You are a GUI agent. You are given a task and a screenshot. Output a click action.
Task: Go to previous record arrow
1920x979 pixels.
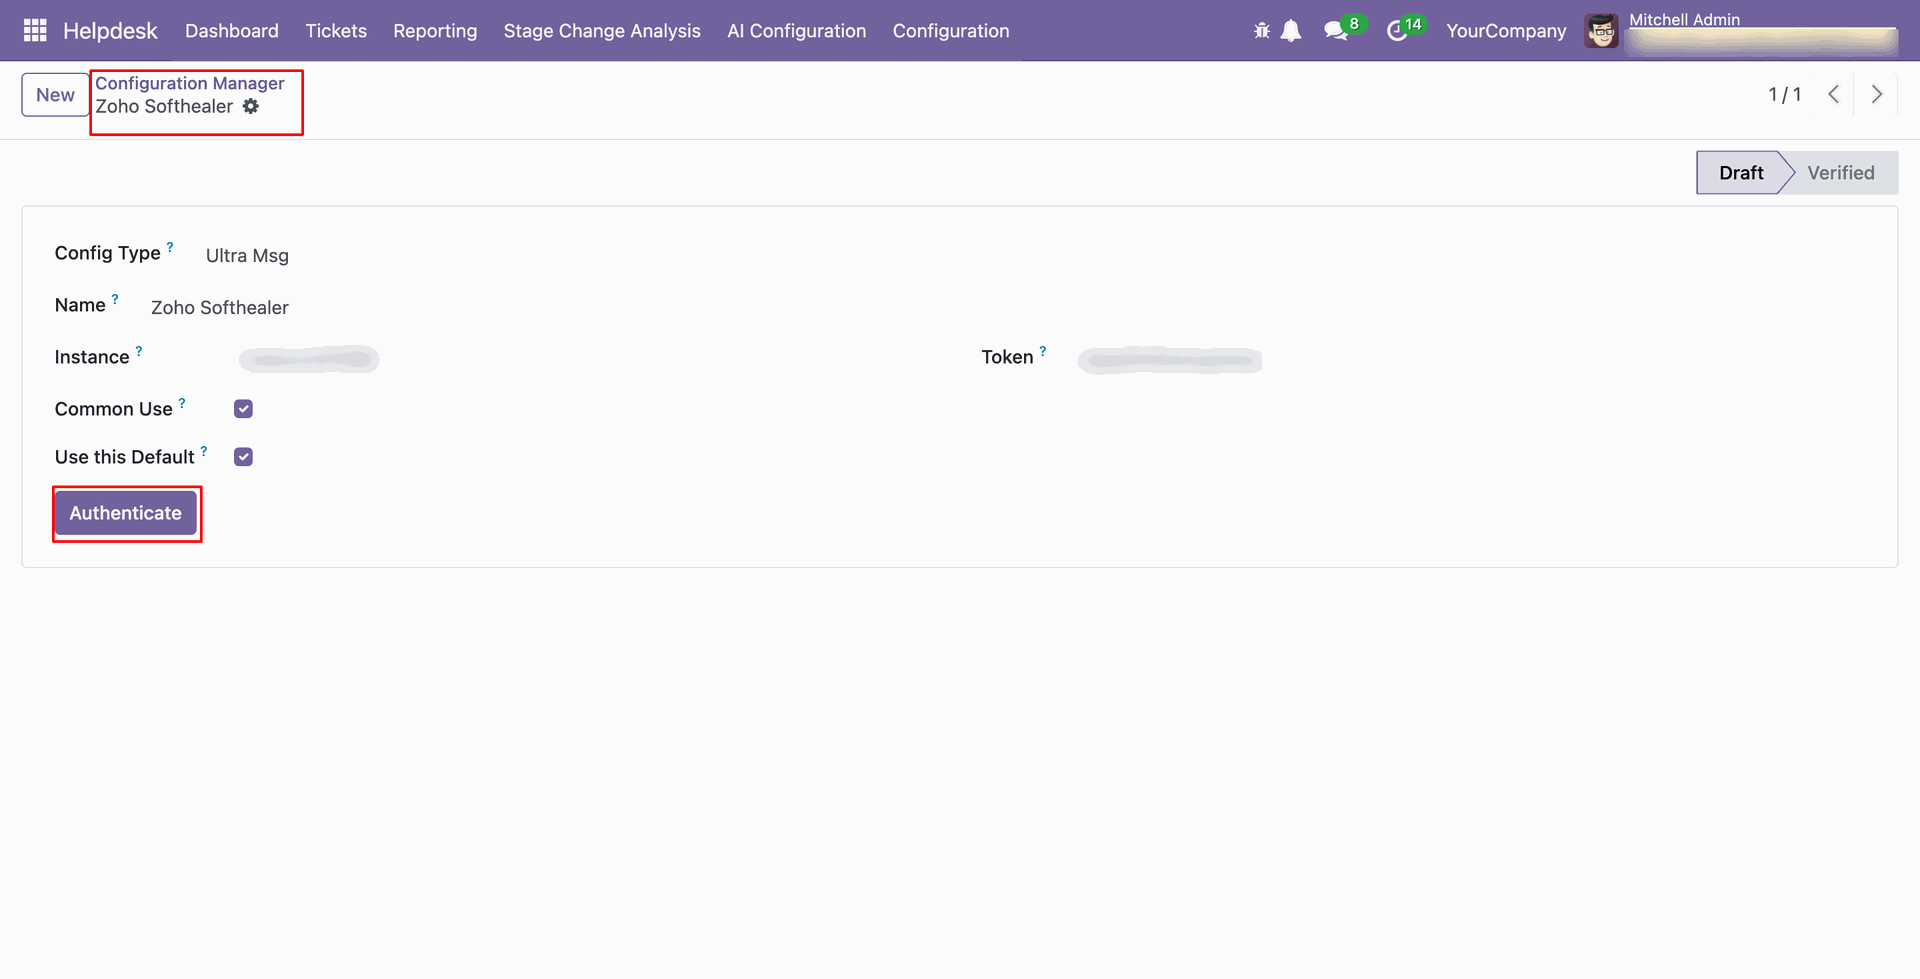pyautogui.click(x=1833, y=94)
